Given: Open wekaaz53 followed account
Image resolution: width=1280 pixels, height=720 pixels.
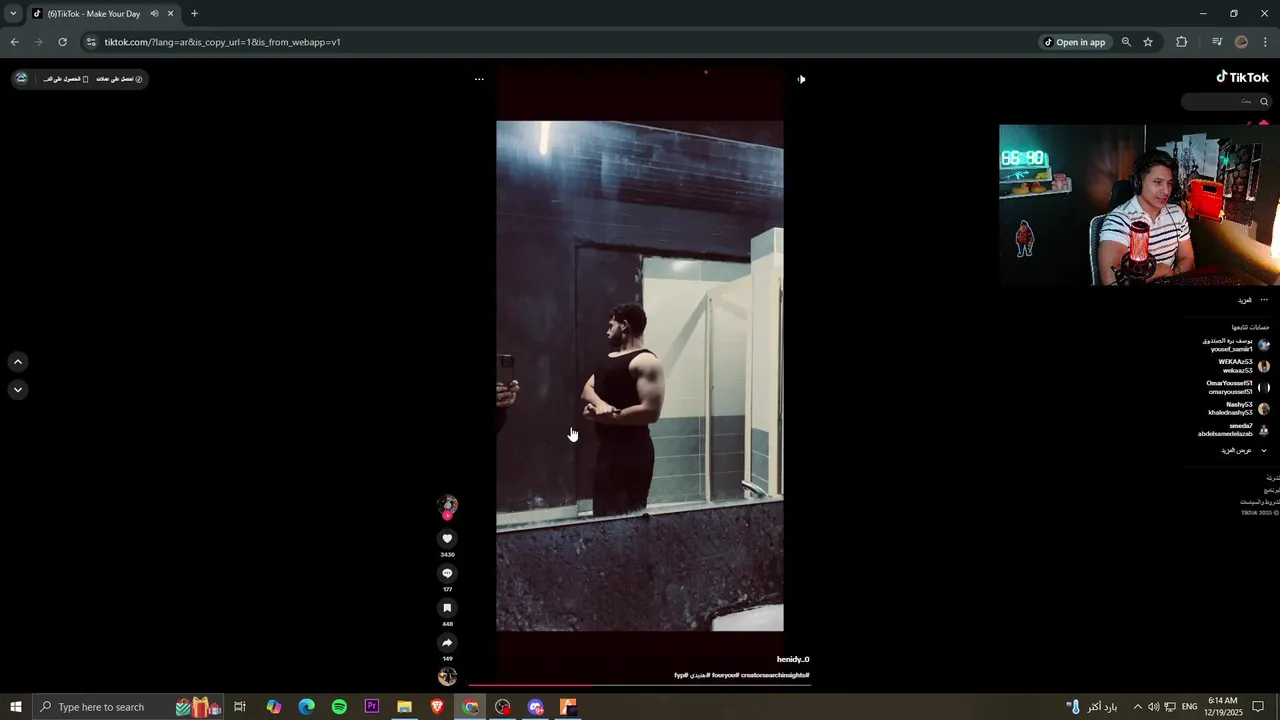Looking at the screenshot, I should point(1243,366).
